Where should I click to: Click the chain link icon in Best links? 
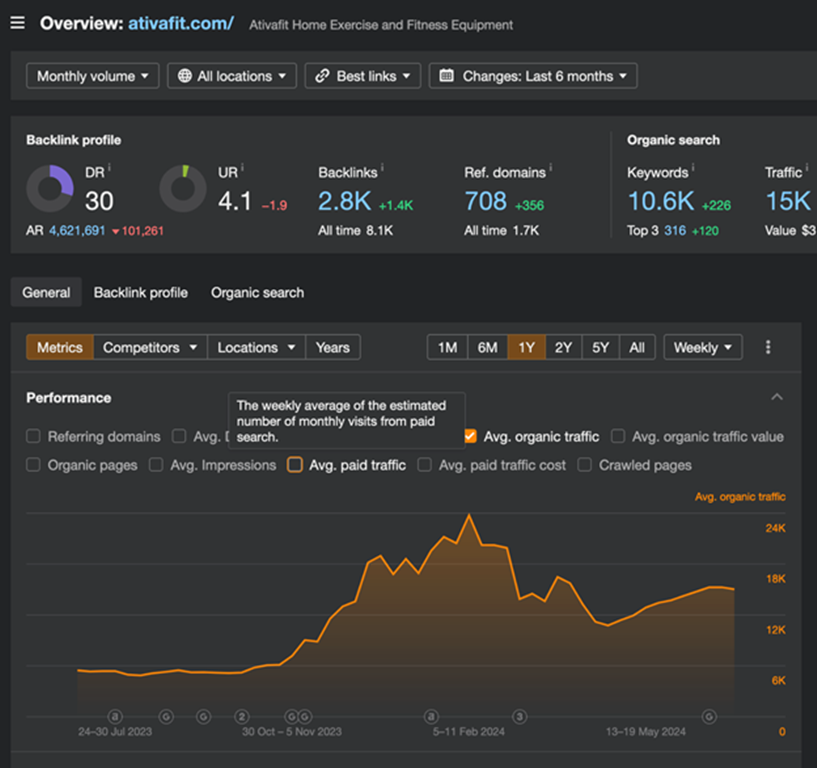322,76
